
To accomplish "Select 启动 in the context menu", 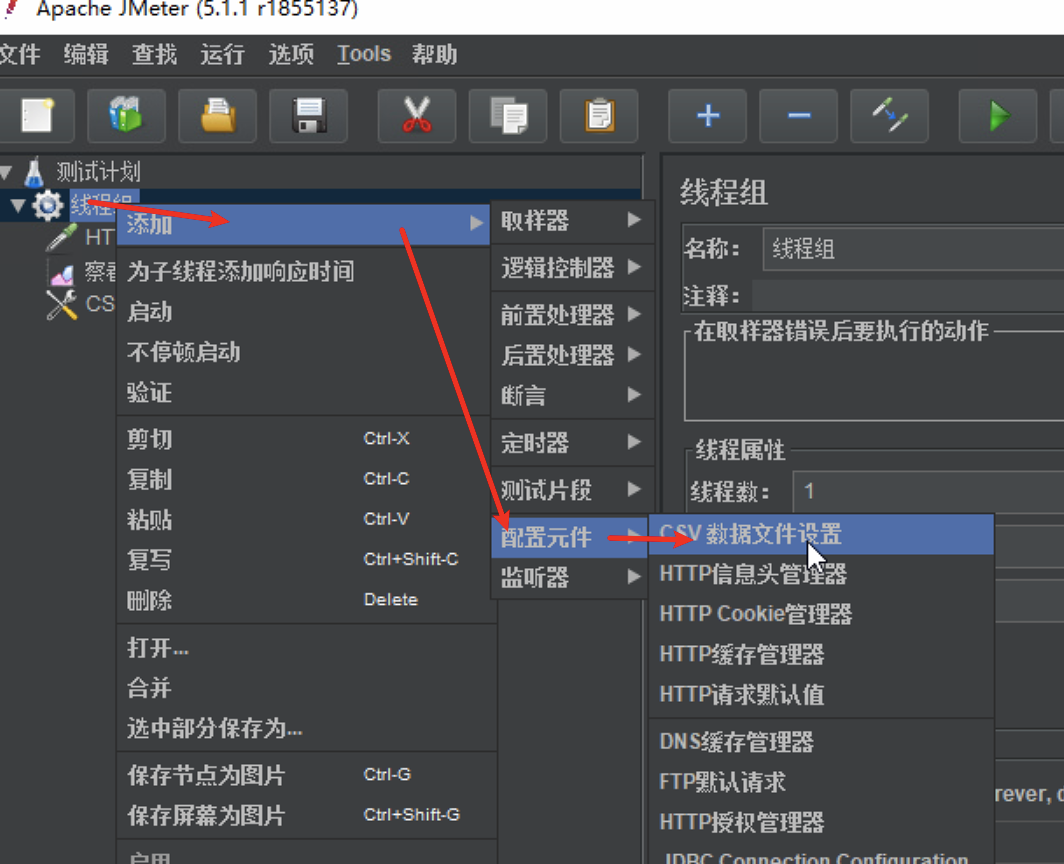I will (x=303, y=312).
